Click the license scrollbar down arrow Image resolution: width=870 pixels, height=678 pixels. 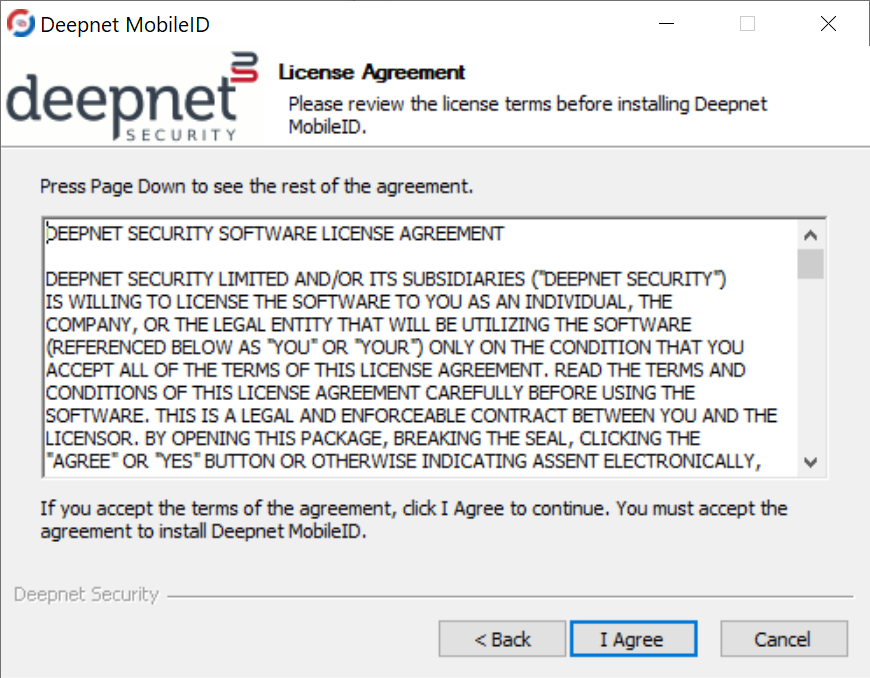point(811,462)
